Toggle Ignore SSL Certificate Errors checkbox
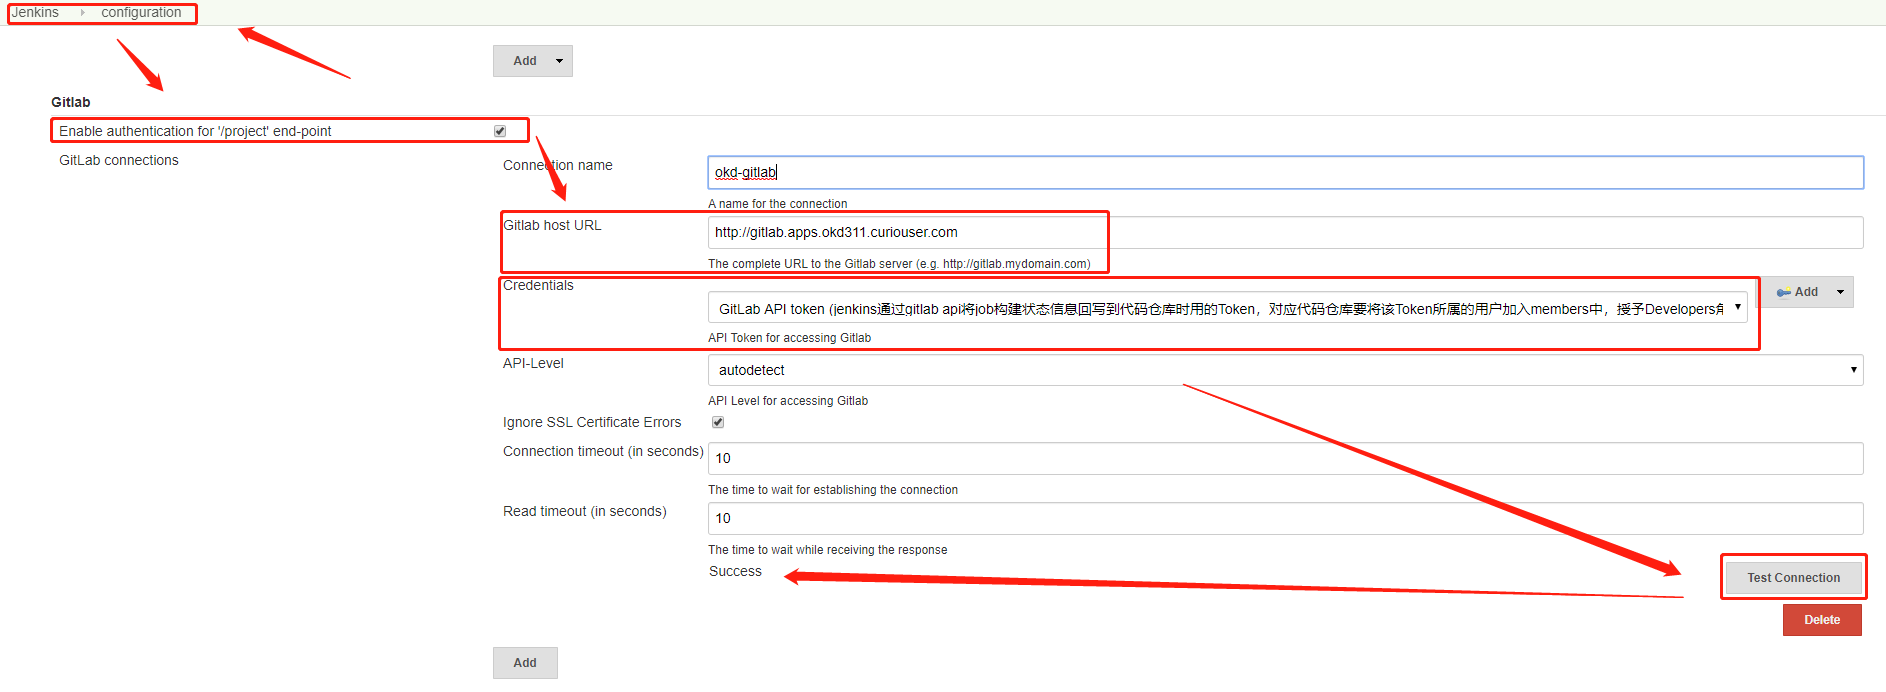The height and width of the screenshot is (692, 1886). 718,422
